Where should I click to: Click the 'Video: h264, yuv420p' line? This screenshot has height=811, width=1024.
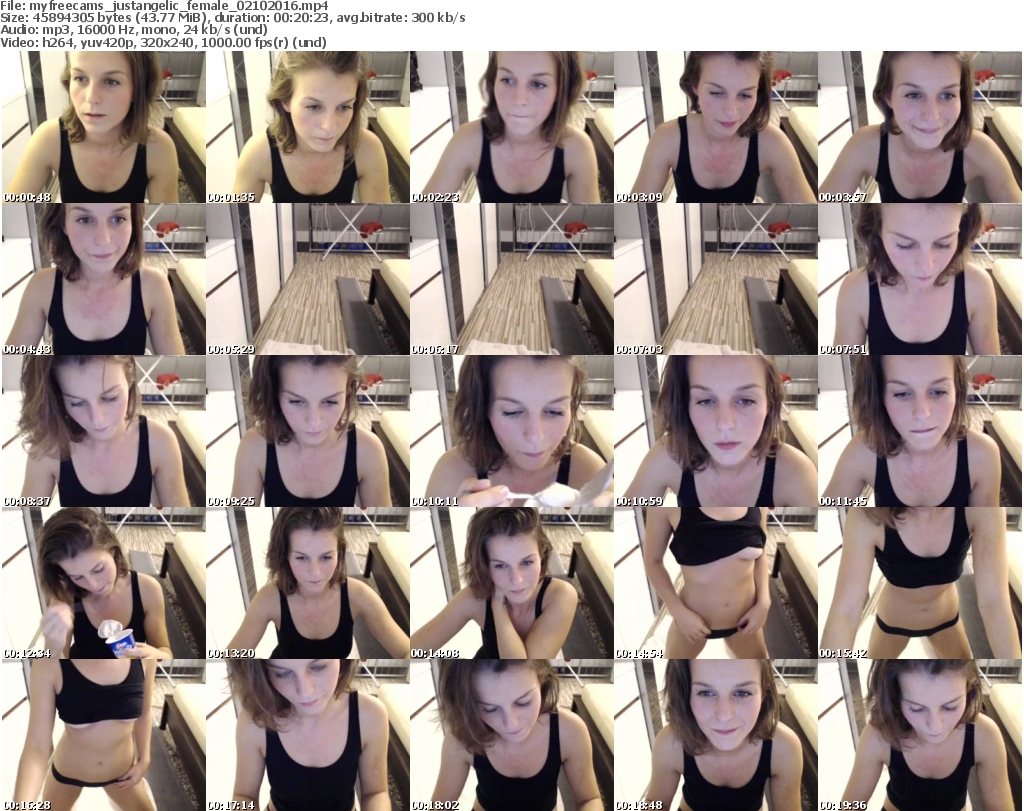[163, 42]
